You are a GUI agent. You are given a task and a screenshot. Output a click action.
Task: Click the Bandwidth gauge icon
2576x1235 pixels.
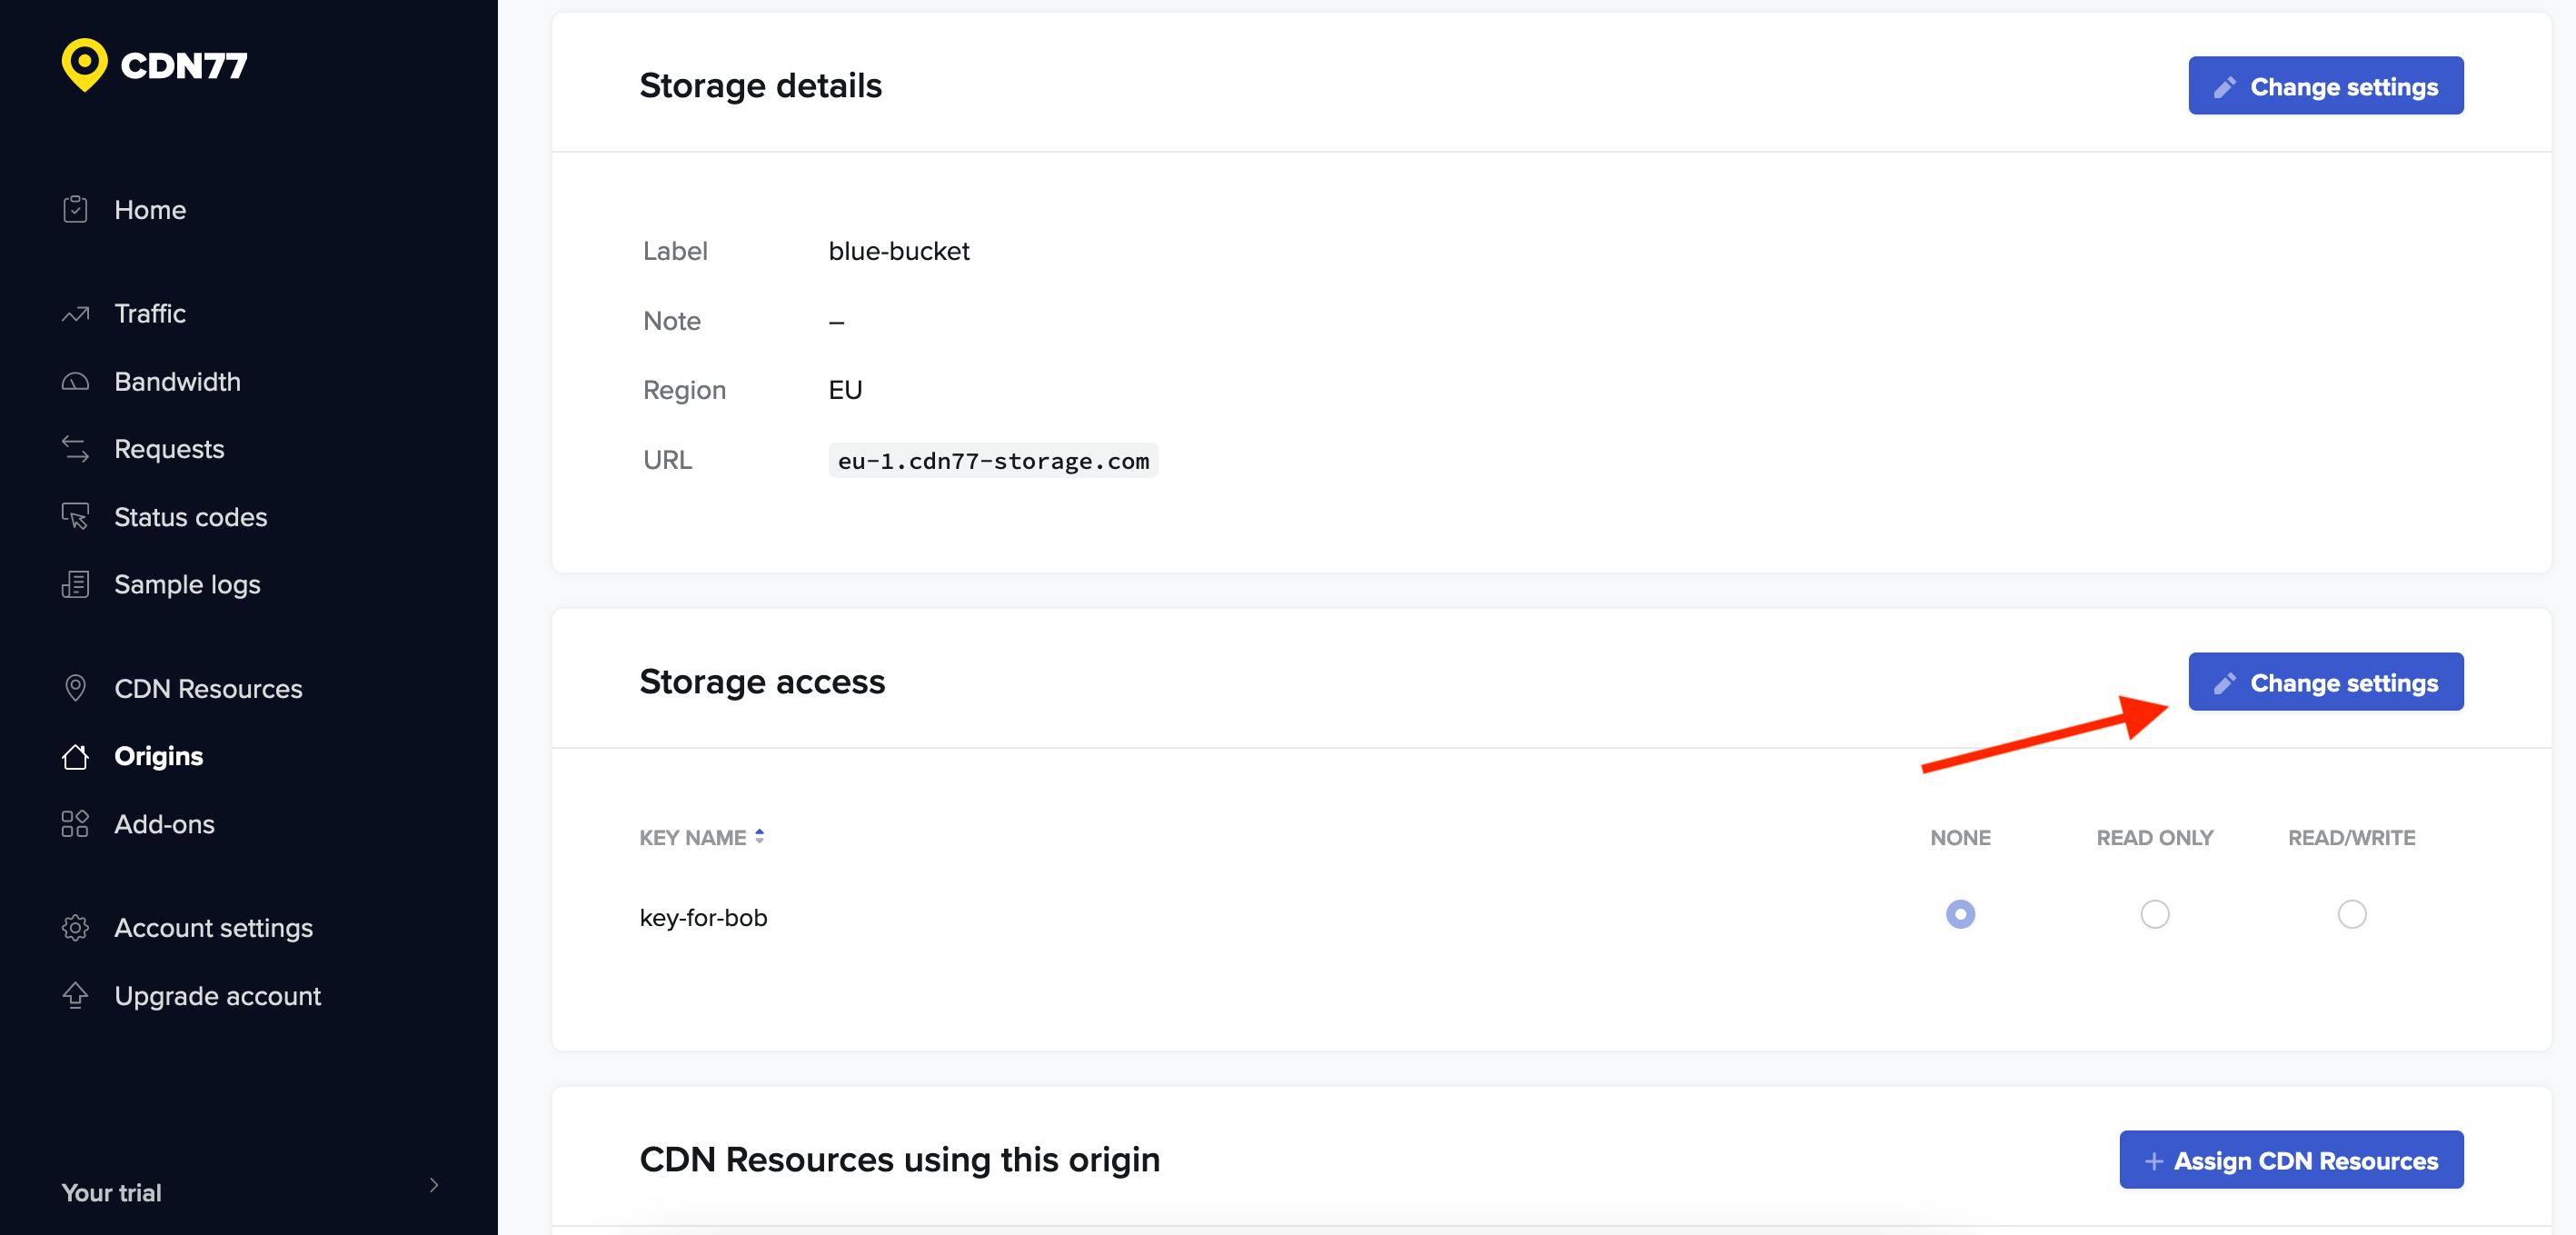[75, 382]
